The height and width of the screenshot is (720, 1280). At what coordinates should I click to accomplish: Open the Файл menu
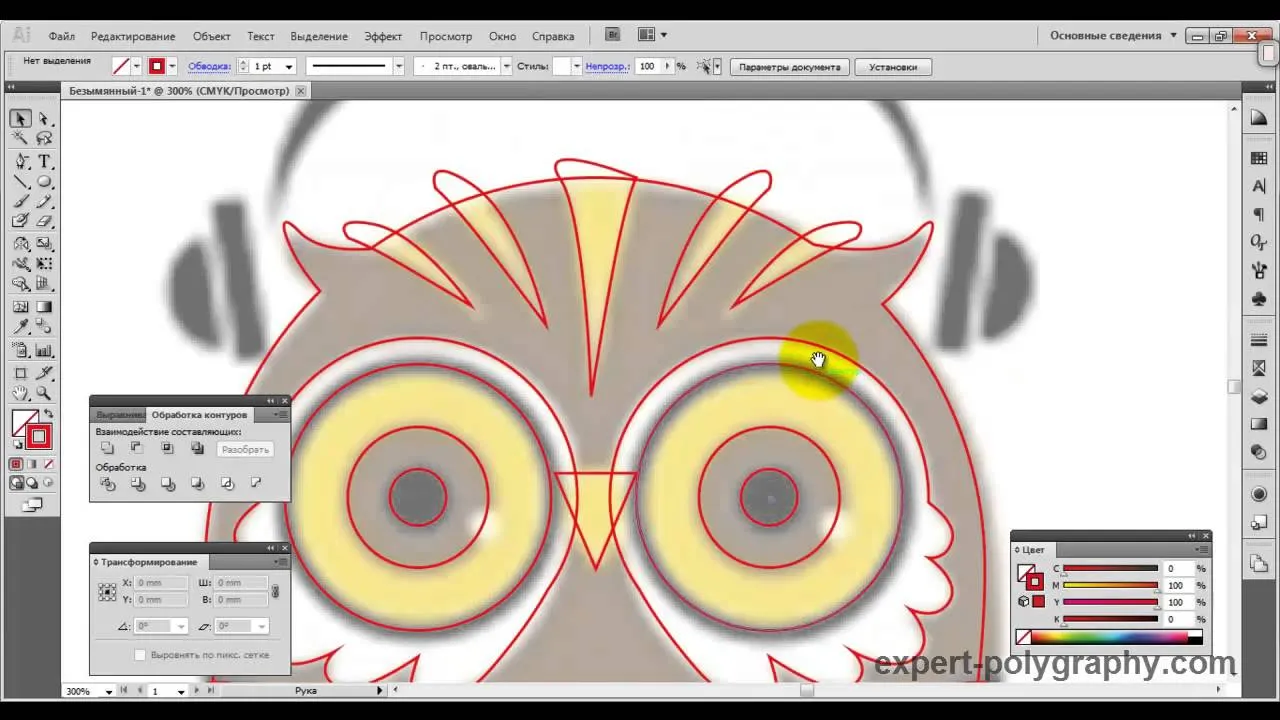61,36
